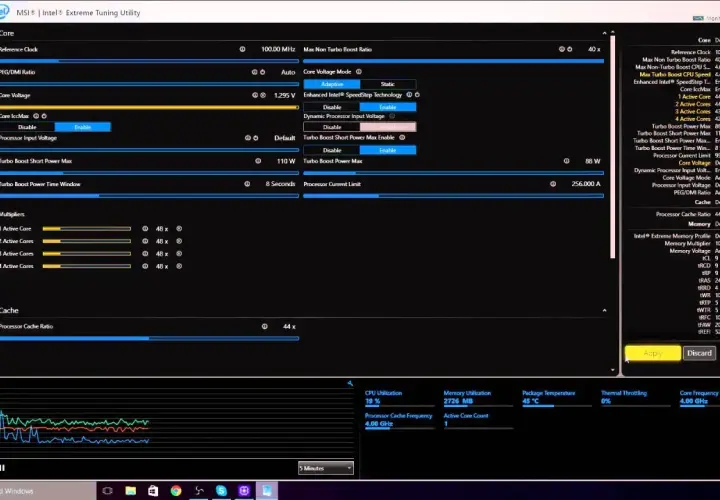Screen dimensions: 720x500
Task: Reset Max Non Turbo Boost Ratio
Action: point(569,49)
